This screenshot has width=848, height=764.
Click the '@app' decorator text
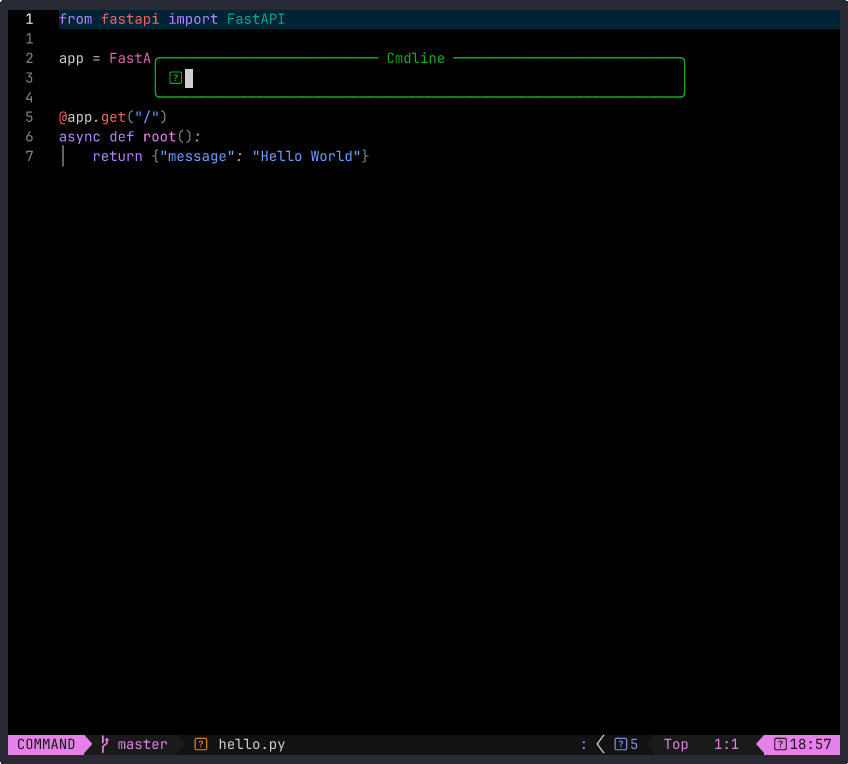pos(76,117)
